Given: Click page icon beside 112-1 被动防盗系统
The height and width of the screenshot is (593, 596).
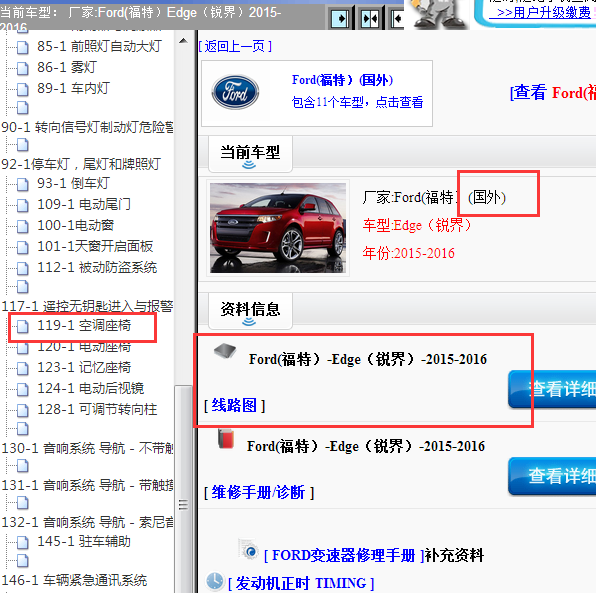Looking at the screenshot, I should [x=23, y=268].
